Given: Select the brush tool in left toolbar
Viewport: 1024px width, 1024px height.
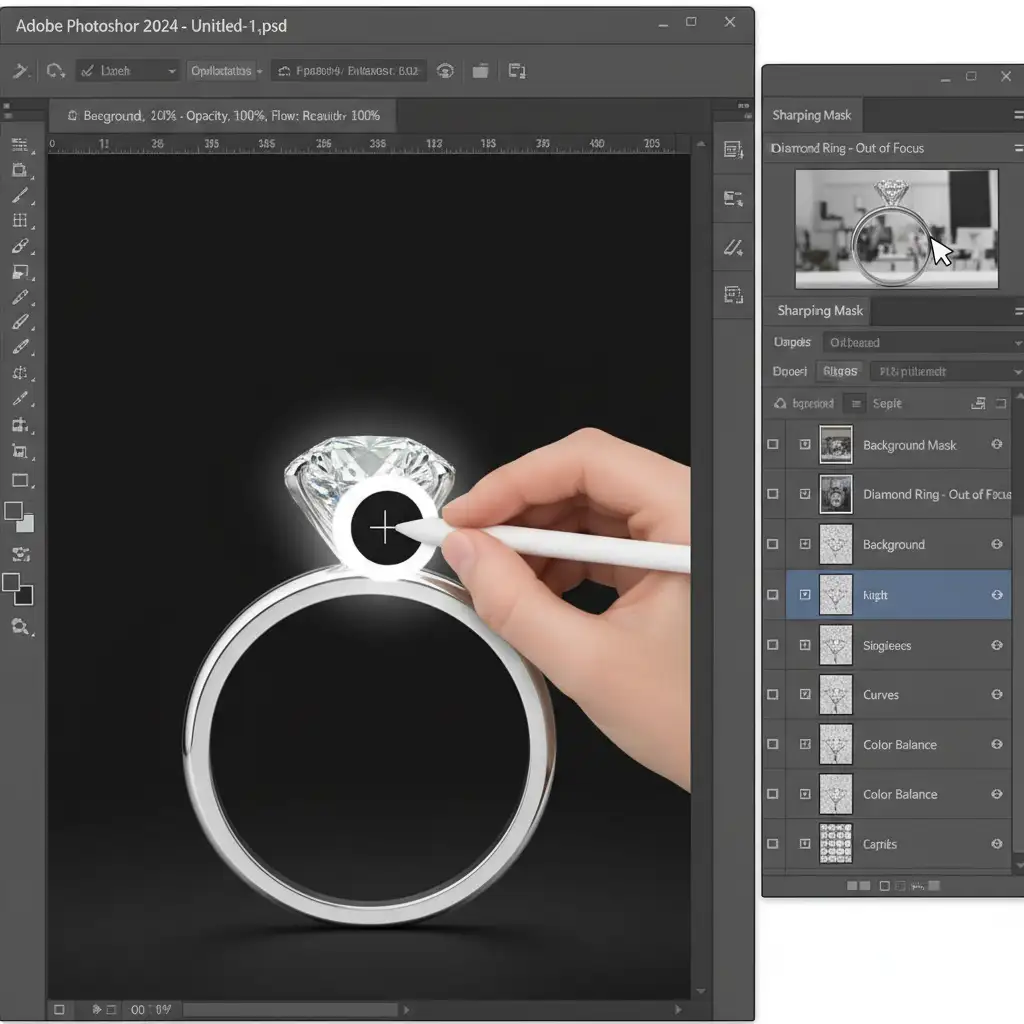Looking at the screenshot, I should click(20, 195).
